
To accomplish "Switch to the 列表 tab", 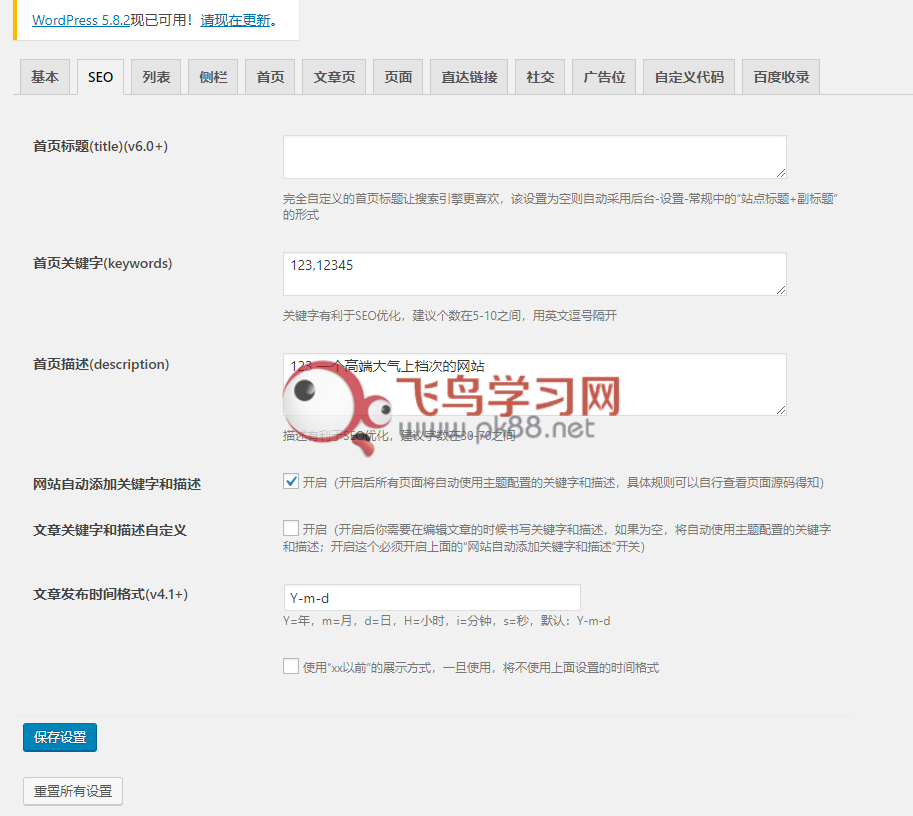I will [x=155, y=77].
